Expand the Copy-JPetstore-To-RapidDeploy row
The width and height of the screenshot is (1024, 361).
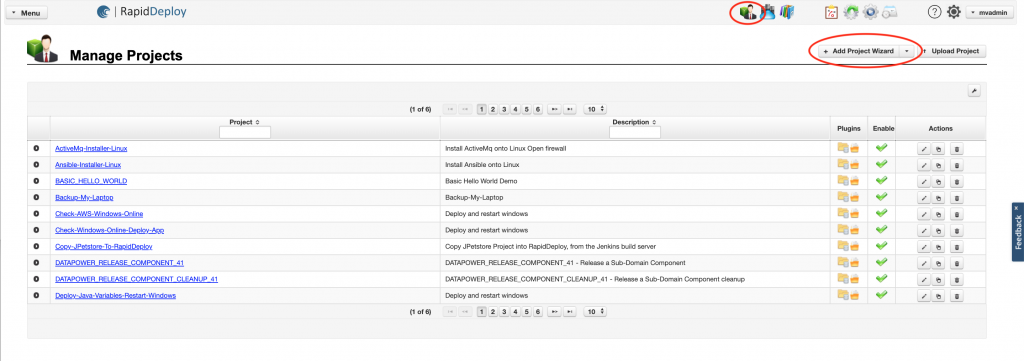(x=37, y=246)
